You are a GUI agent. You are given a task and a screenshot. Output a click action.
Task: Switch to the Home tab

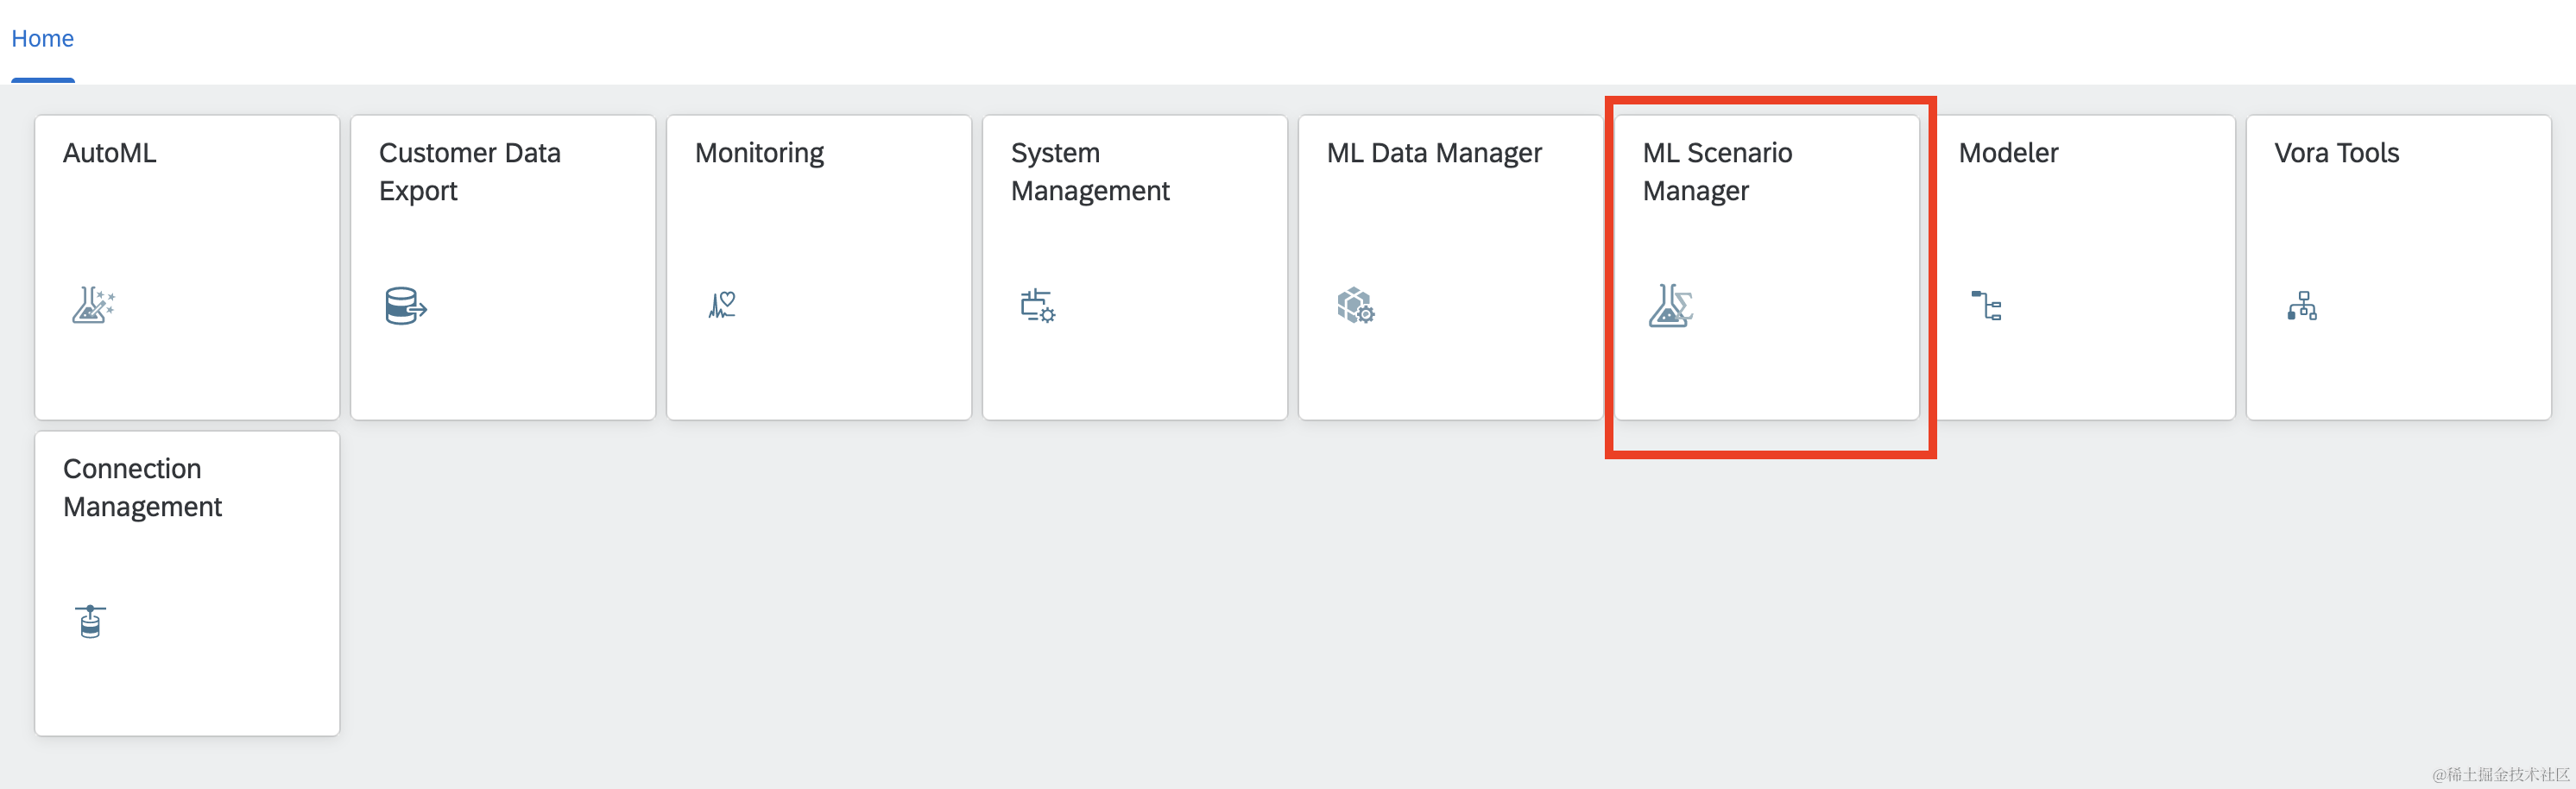tap(42, 38)
